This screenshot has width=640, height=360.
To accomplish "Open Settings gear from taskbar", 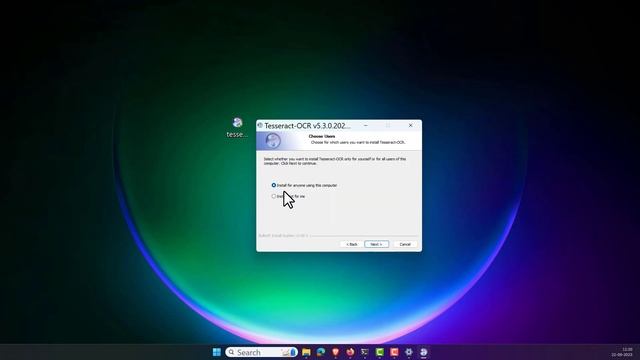I will coord(409,352).
